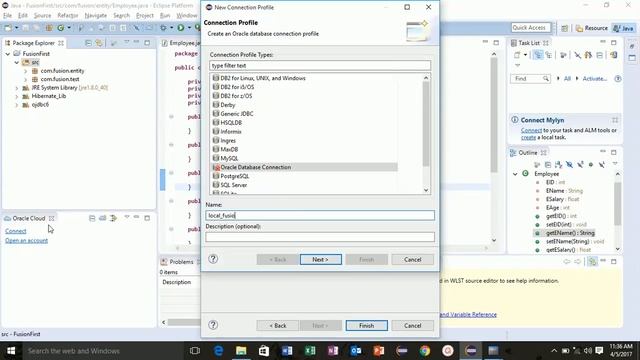Click the type filter text field
Viewport: 640px width, 360px height.
coord(320,65)
